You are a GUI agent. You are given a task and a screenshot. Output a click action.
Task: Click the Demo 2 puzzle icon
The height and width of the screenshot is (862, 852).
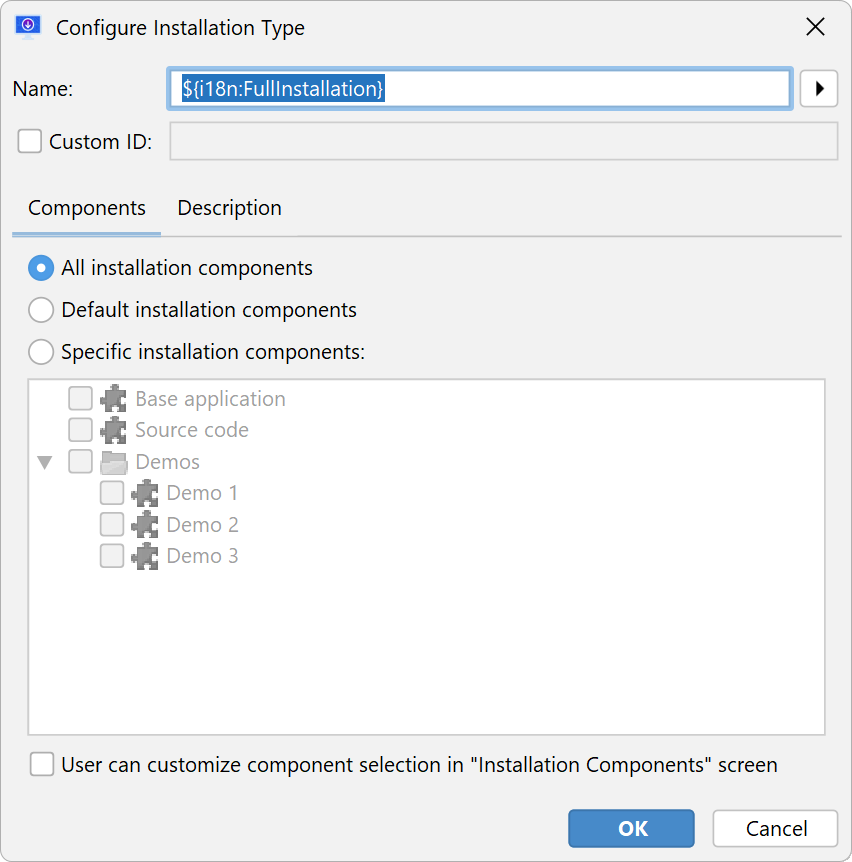pos(145,524)
